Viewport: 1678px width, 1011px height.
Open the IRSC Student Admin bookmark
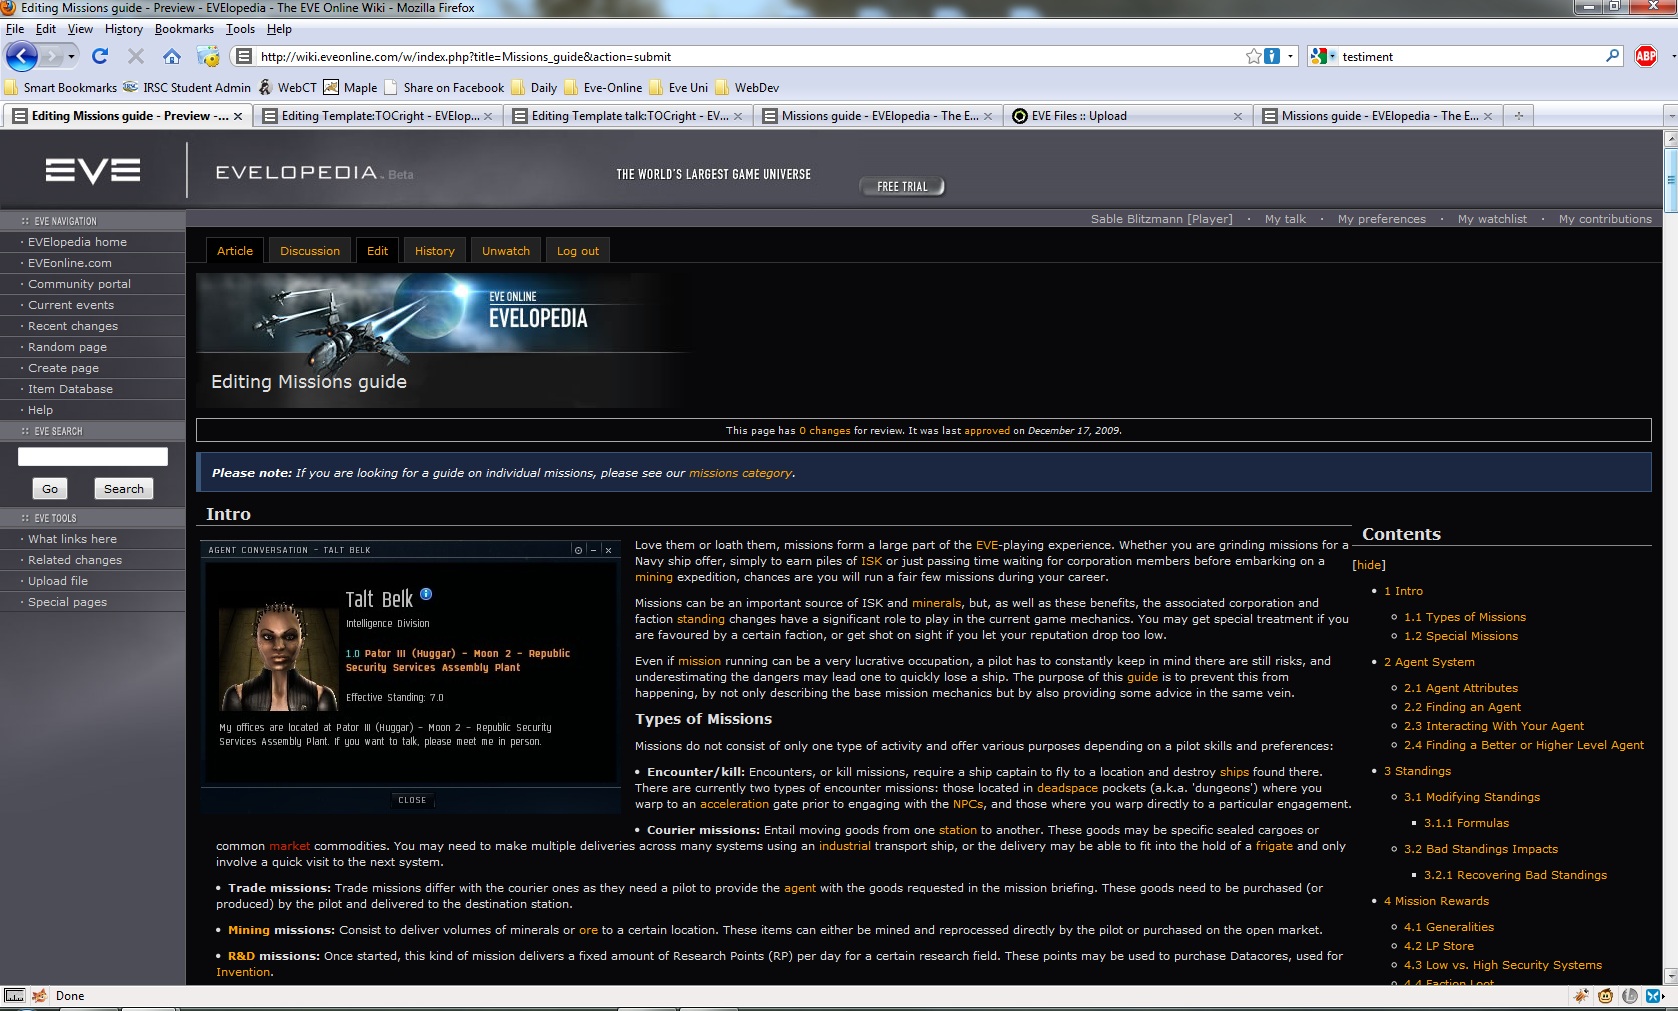coord(187,88)
